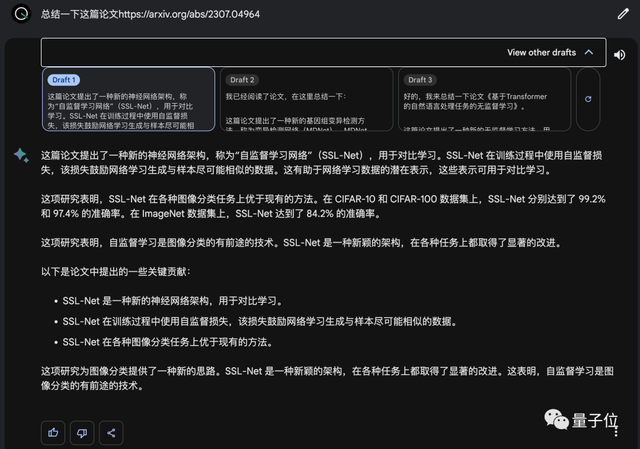
Task: Switch to the Draft 2 card
Action: 305,99
